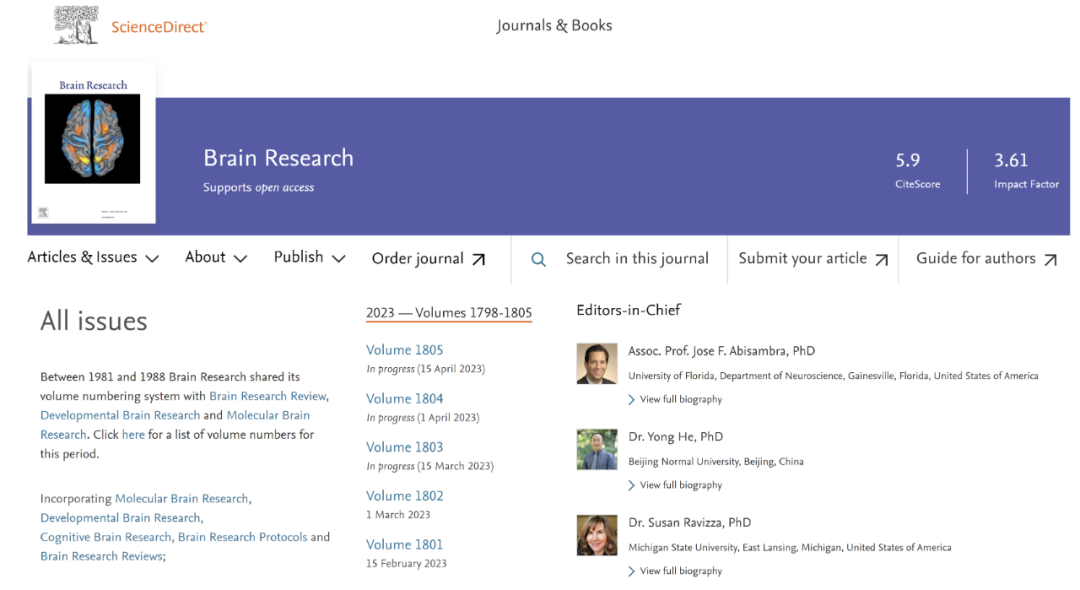Expand the Articles & Issues dropdown

pos(93,257)
